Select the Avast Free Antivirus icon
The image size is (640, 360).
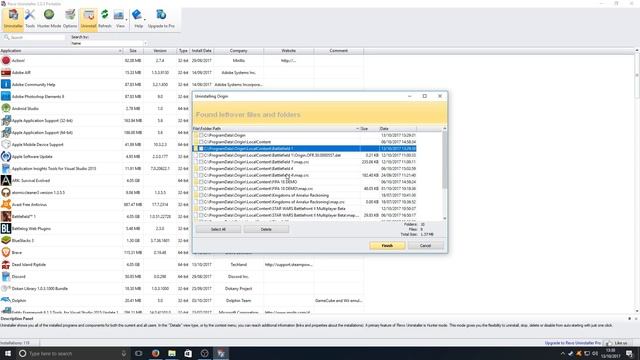[x=6, y=204]
